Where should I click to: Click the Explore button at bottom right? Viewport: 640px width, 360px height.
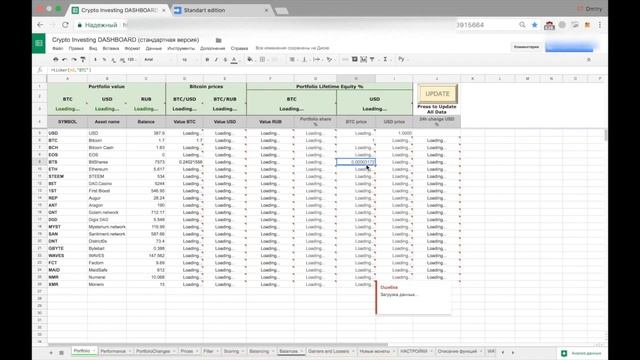tap(582, 353)
